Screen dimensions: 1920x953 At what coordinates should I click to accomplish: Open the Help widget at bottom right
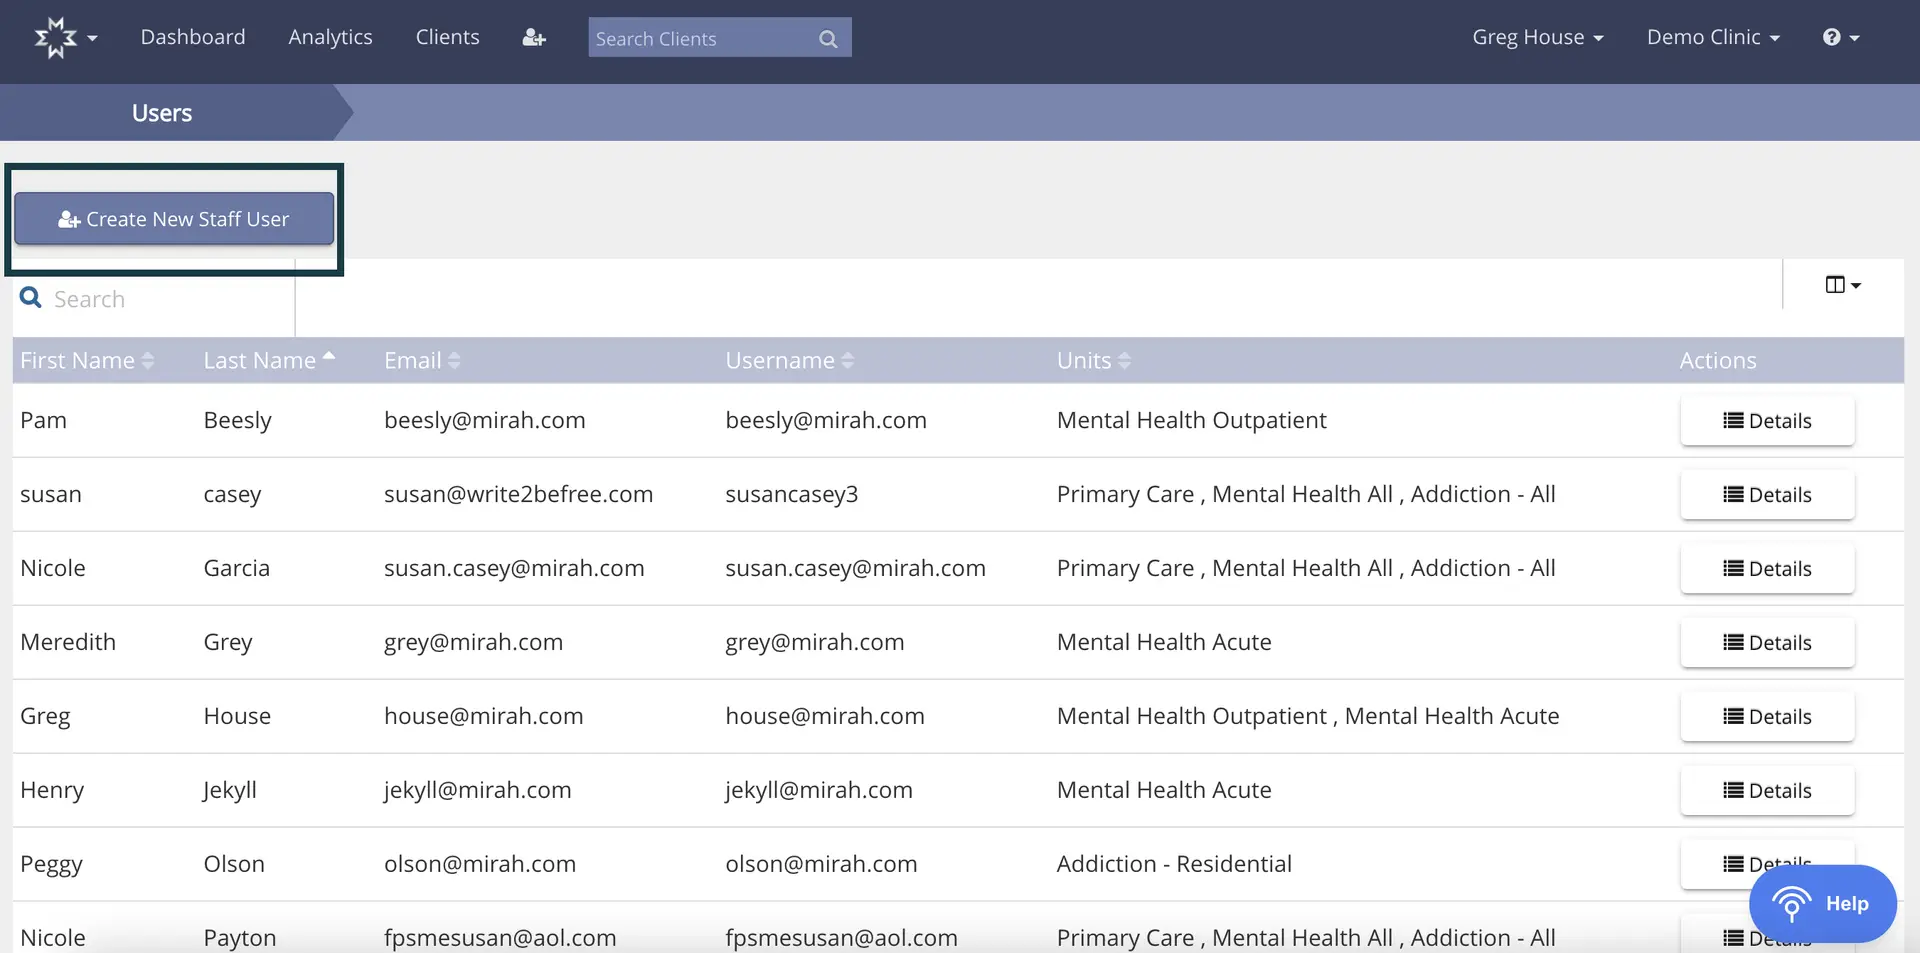click(x=1822, y=903)
